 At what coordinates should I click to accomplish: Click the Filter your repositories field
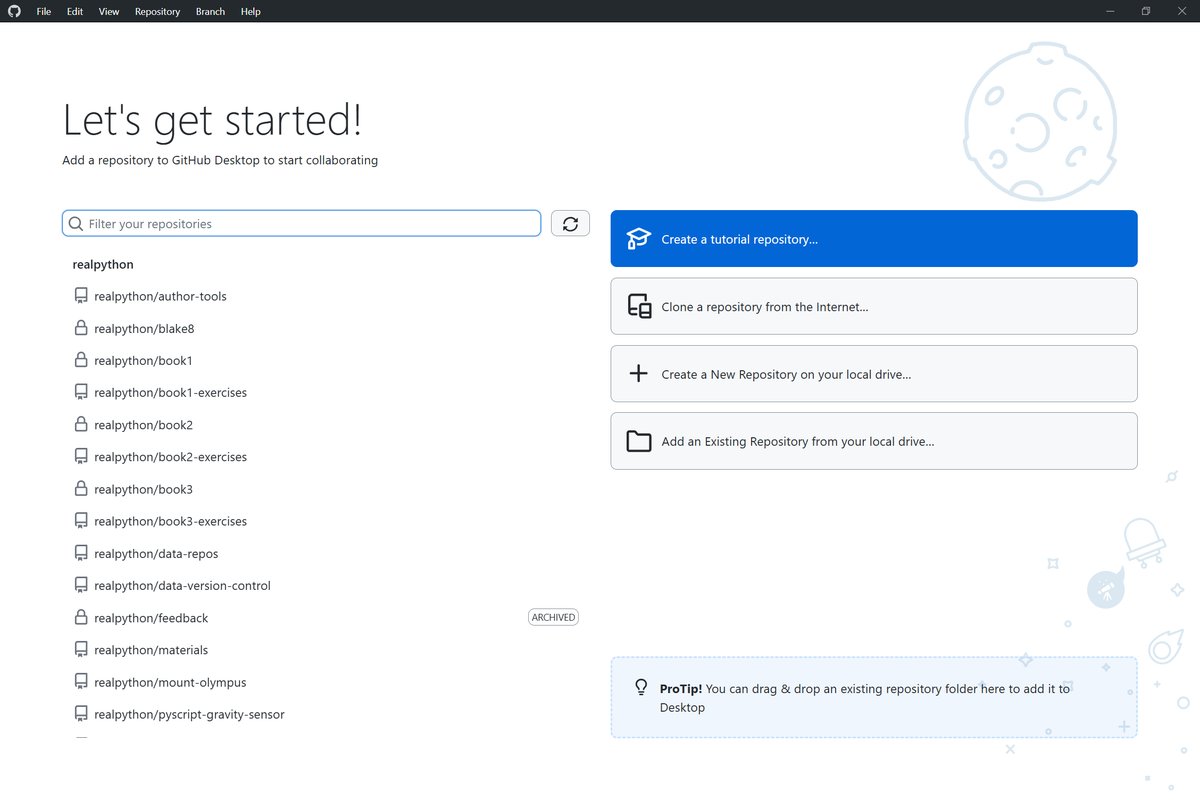(x=301, y=223)
